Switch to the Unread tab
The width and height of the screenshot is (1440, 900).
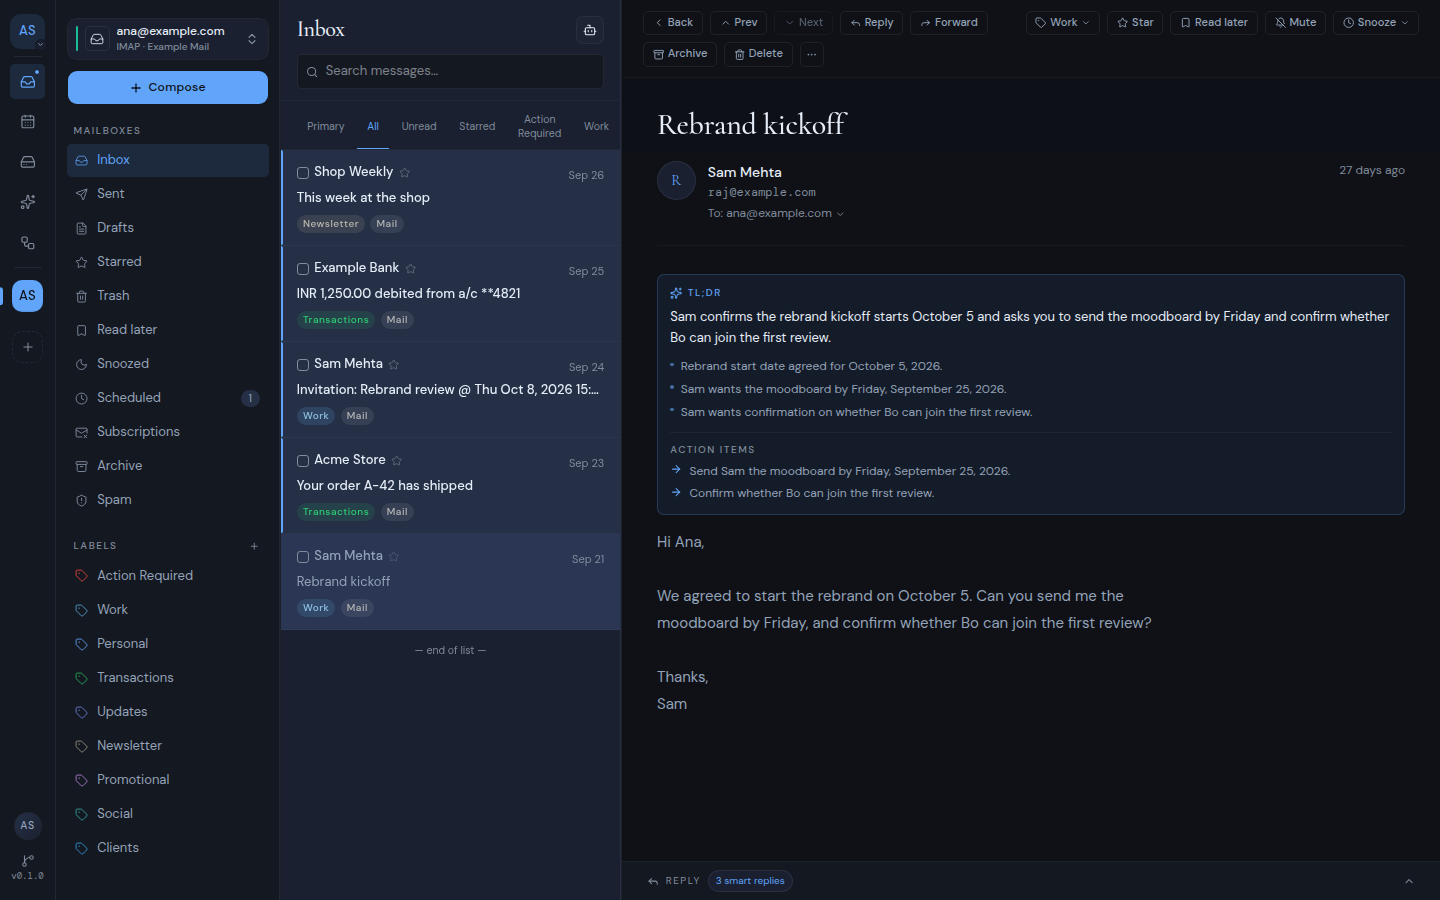(x=419, y=127)
